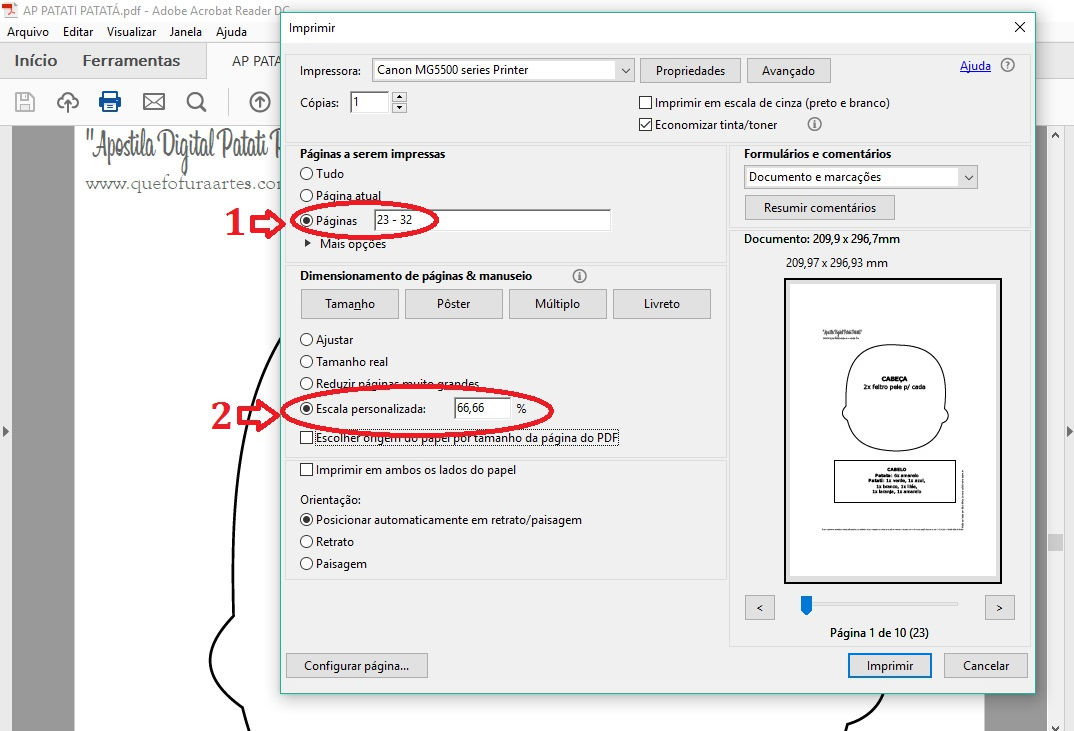Click the help question mark icon next to Ajuda
The width and height of the screenshot is (1074, 731).
tap(1007, 66)
